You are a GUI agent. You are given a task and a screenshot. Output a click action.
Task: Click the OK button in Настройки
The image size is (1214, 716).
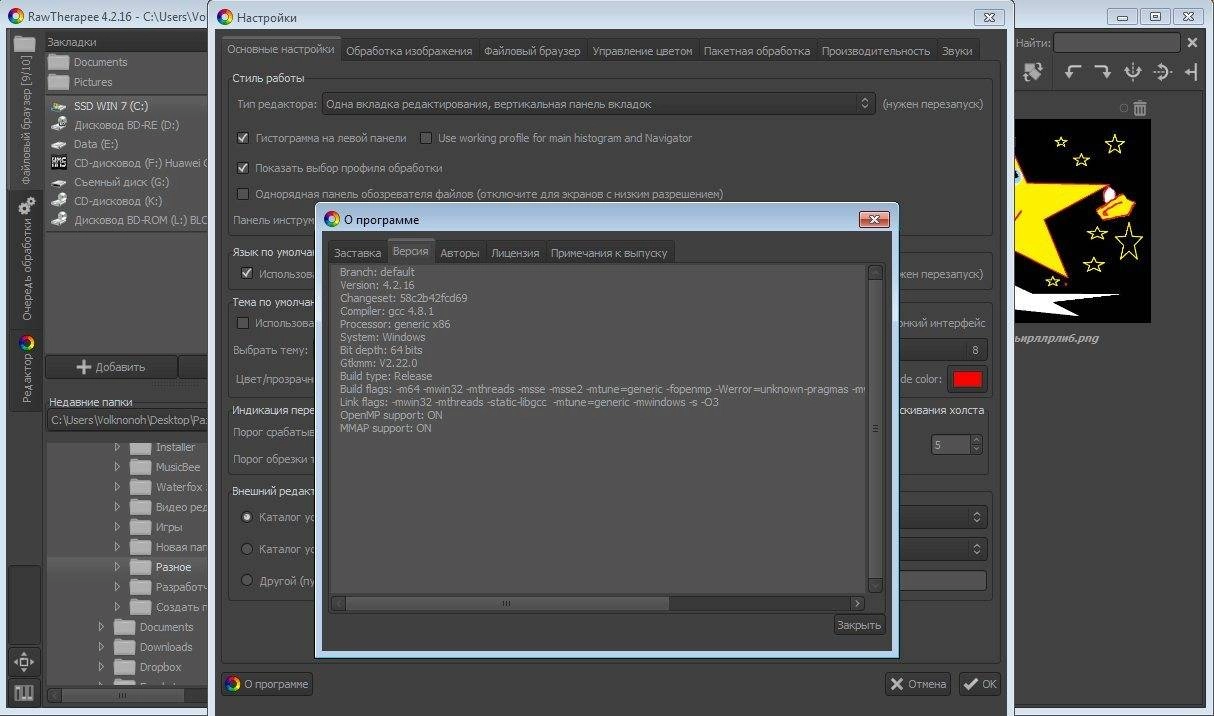point(980,684)
